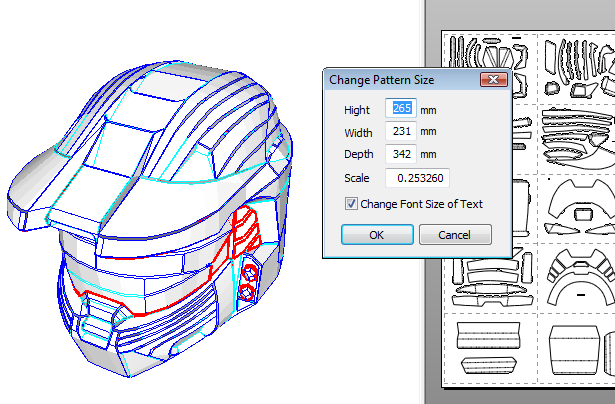Click the OK button in the dialog
This screenshot has width=615, height=404.
[377, 235]
